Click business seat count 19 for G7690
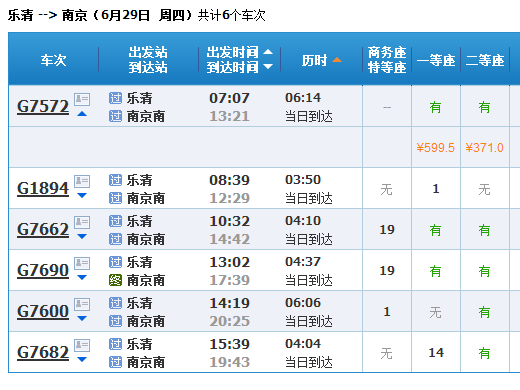Viewport: 520px width, 390px height. (387, 271)
